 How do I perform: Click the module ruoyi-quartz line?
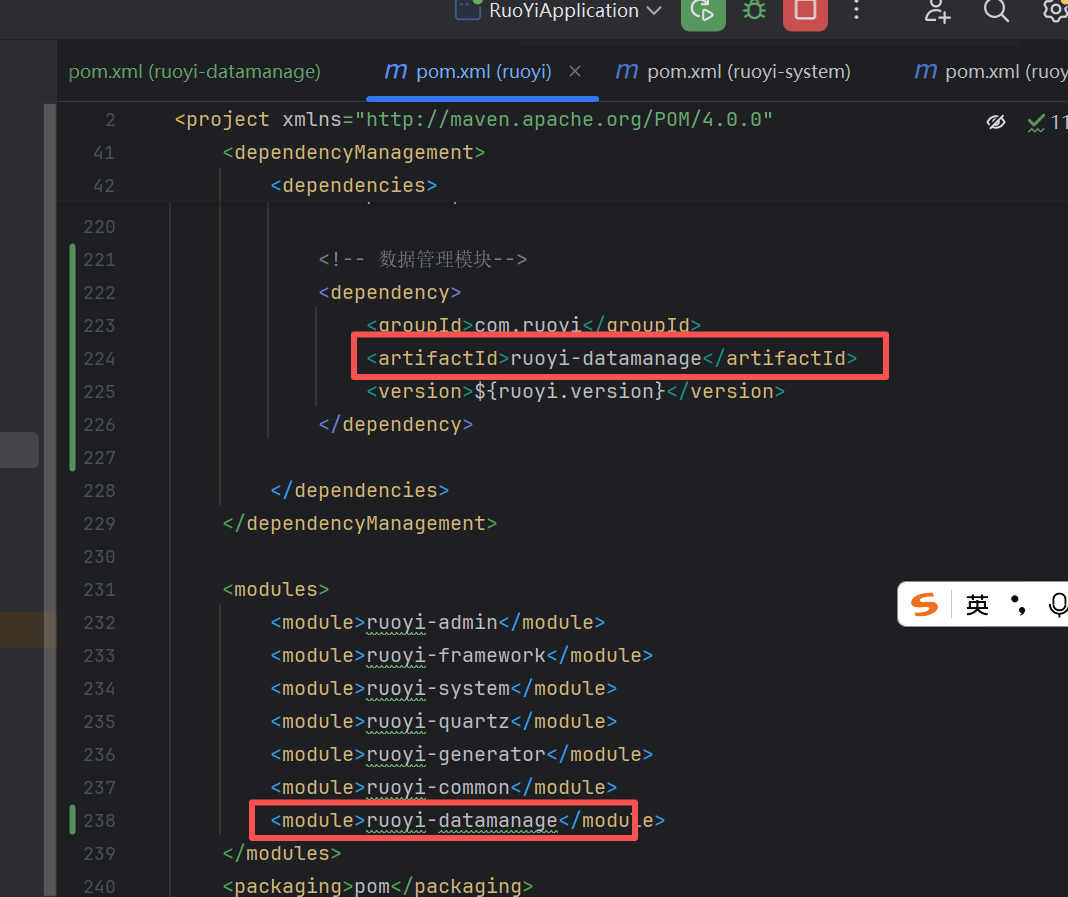click(x=443, y=721)
